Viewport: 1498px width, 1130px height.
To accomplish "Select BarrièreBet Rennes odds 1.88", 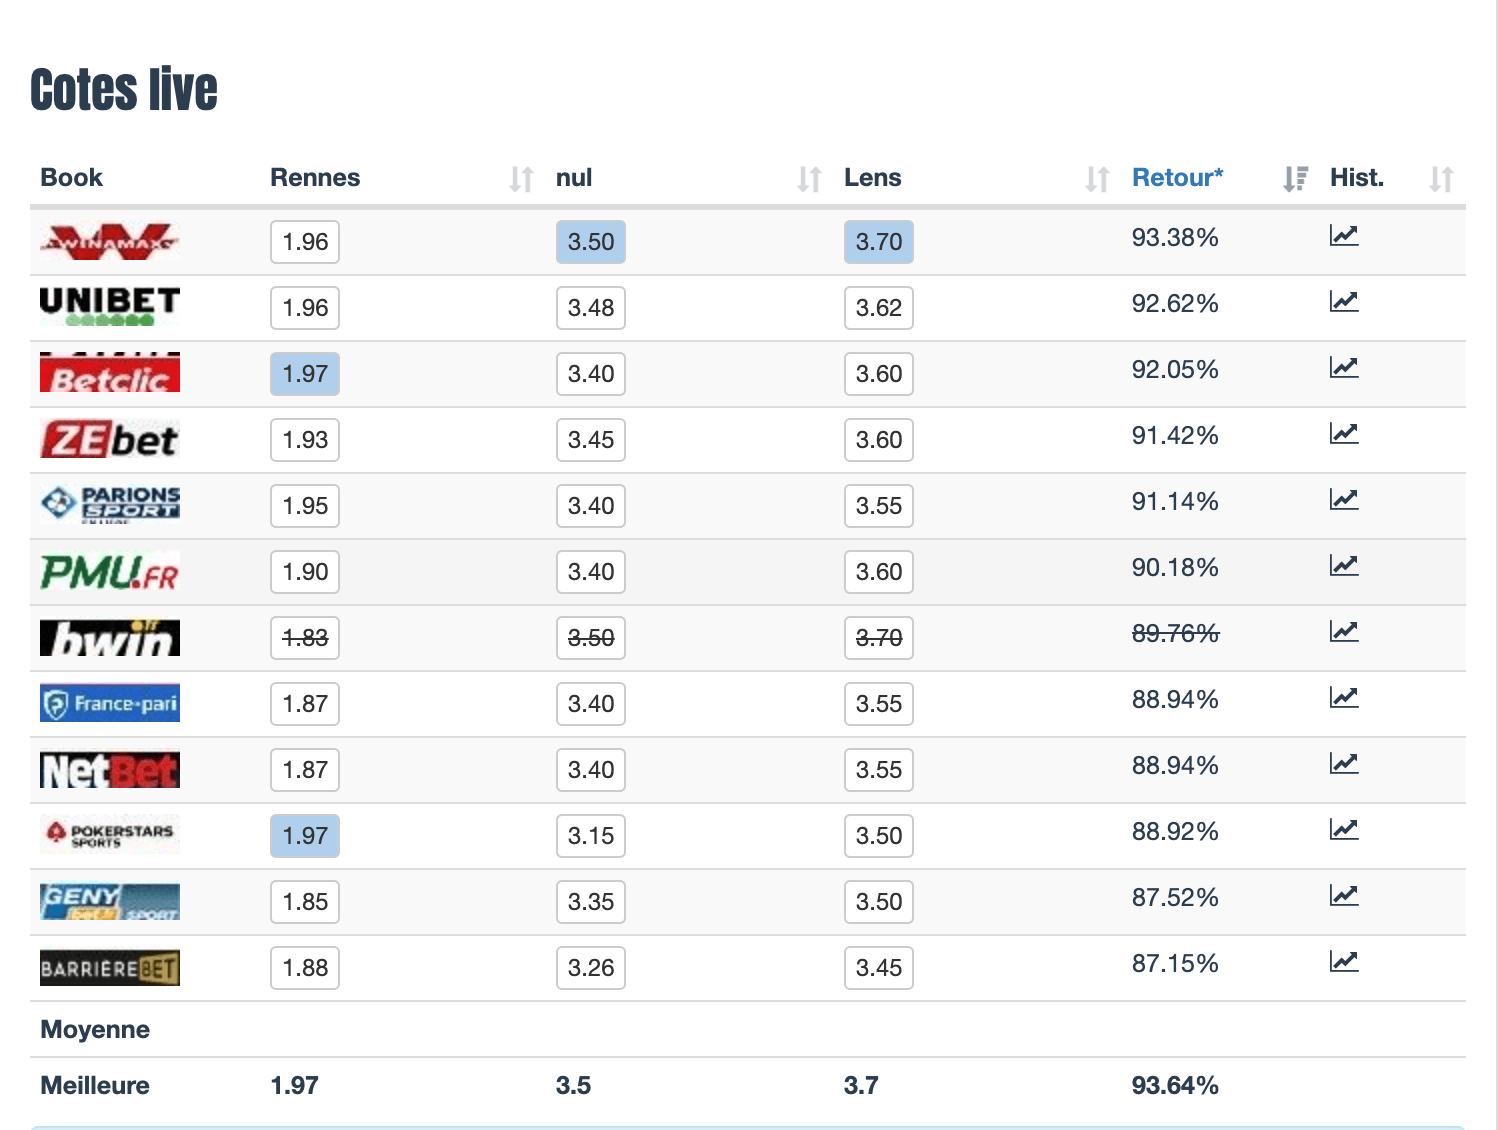I will point(305,968).
